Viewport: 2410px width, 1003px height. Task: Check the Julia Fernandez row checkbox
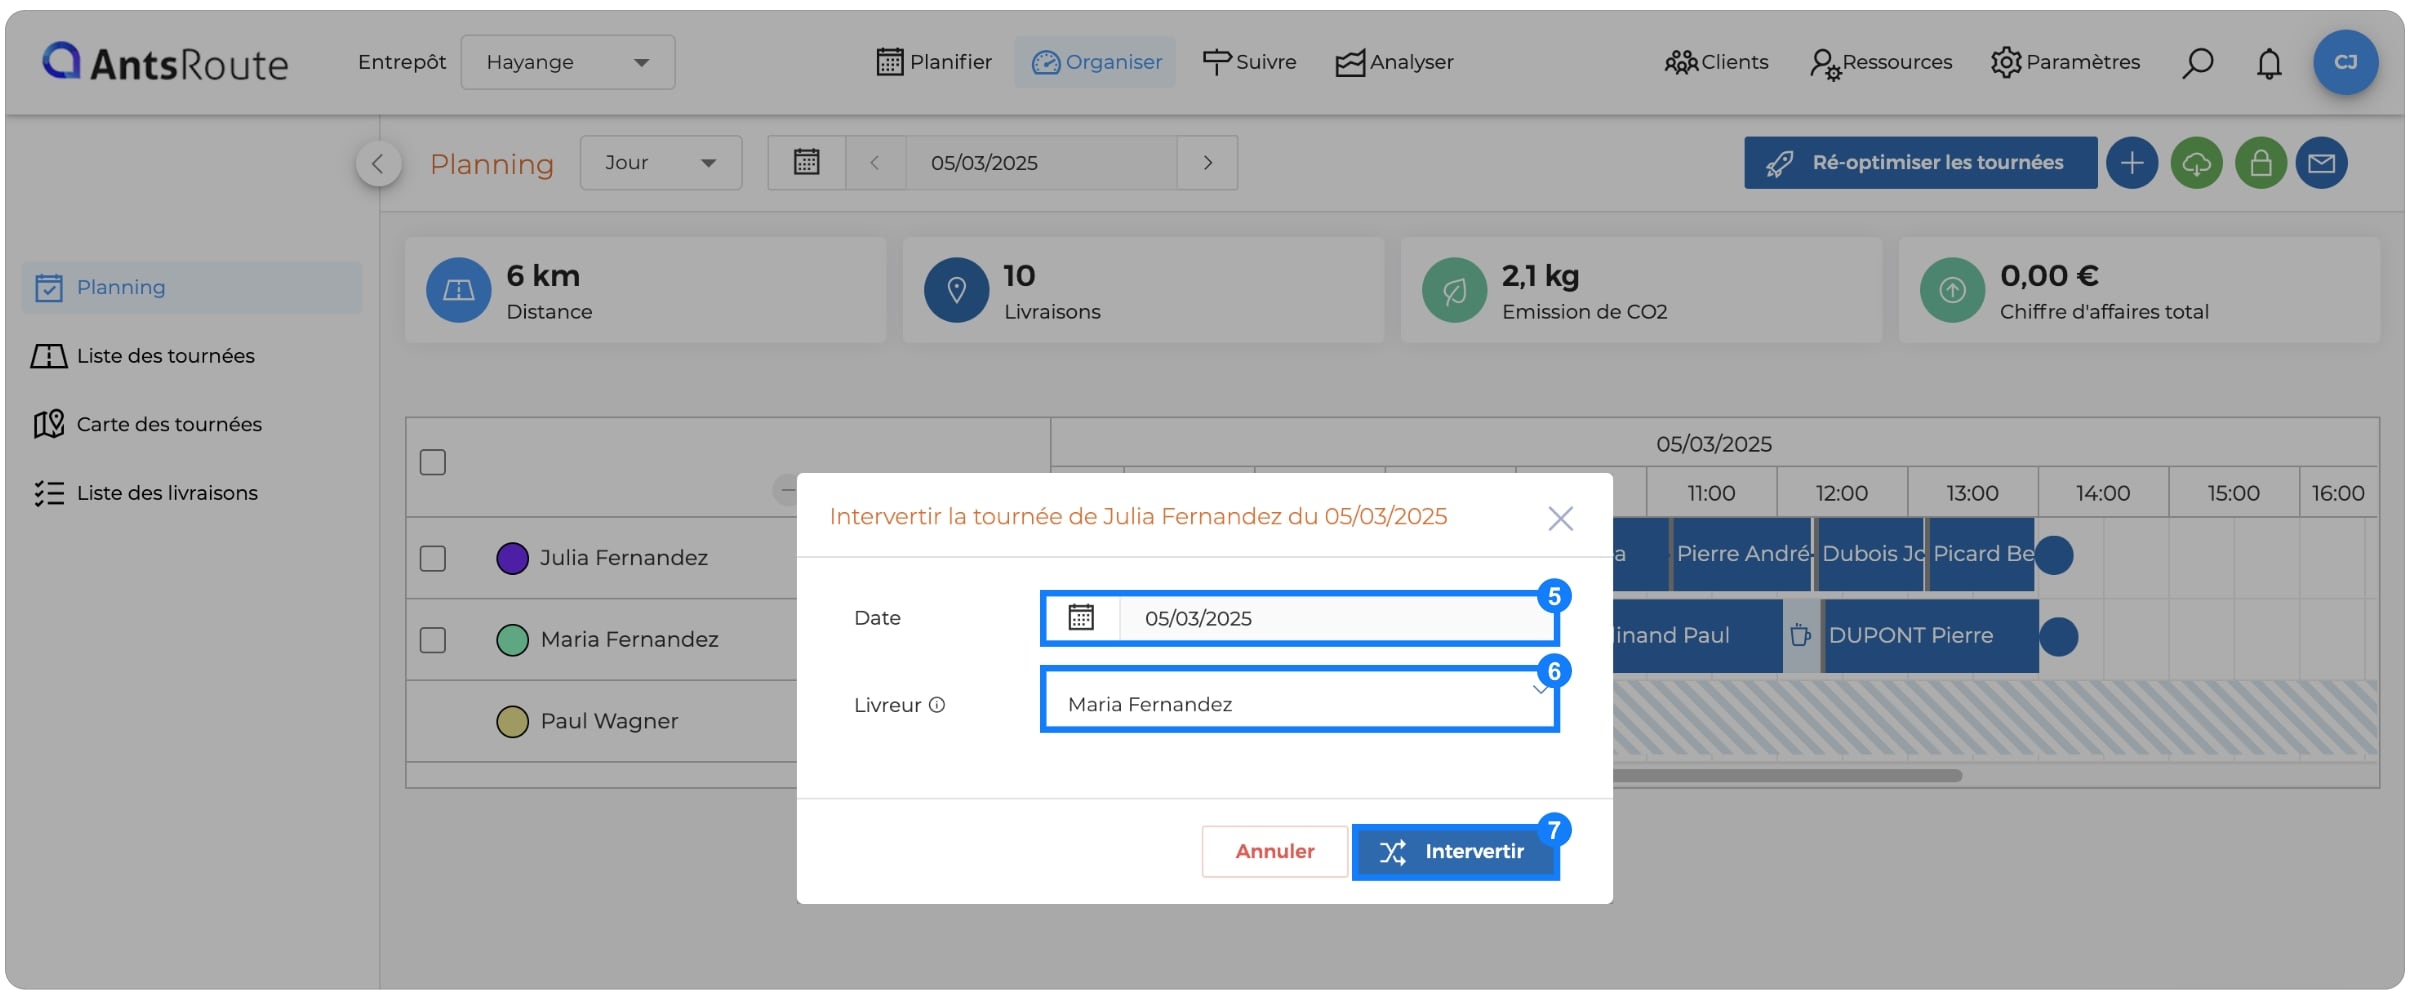tap(432, 558)
